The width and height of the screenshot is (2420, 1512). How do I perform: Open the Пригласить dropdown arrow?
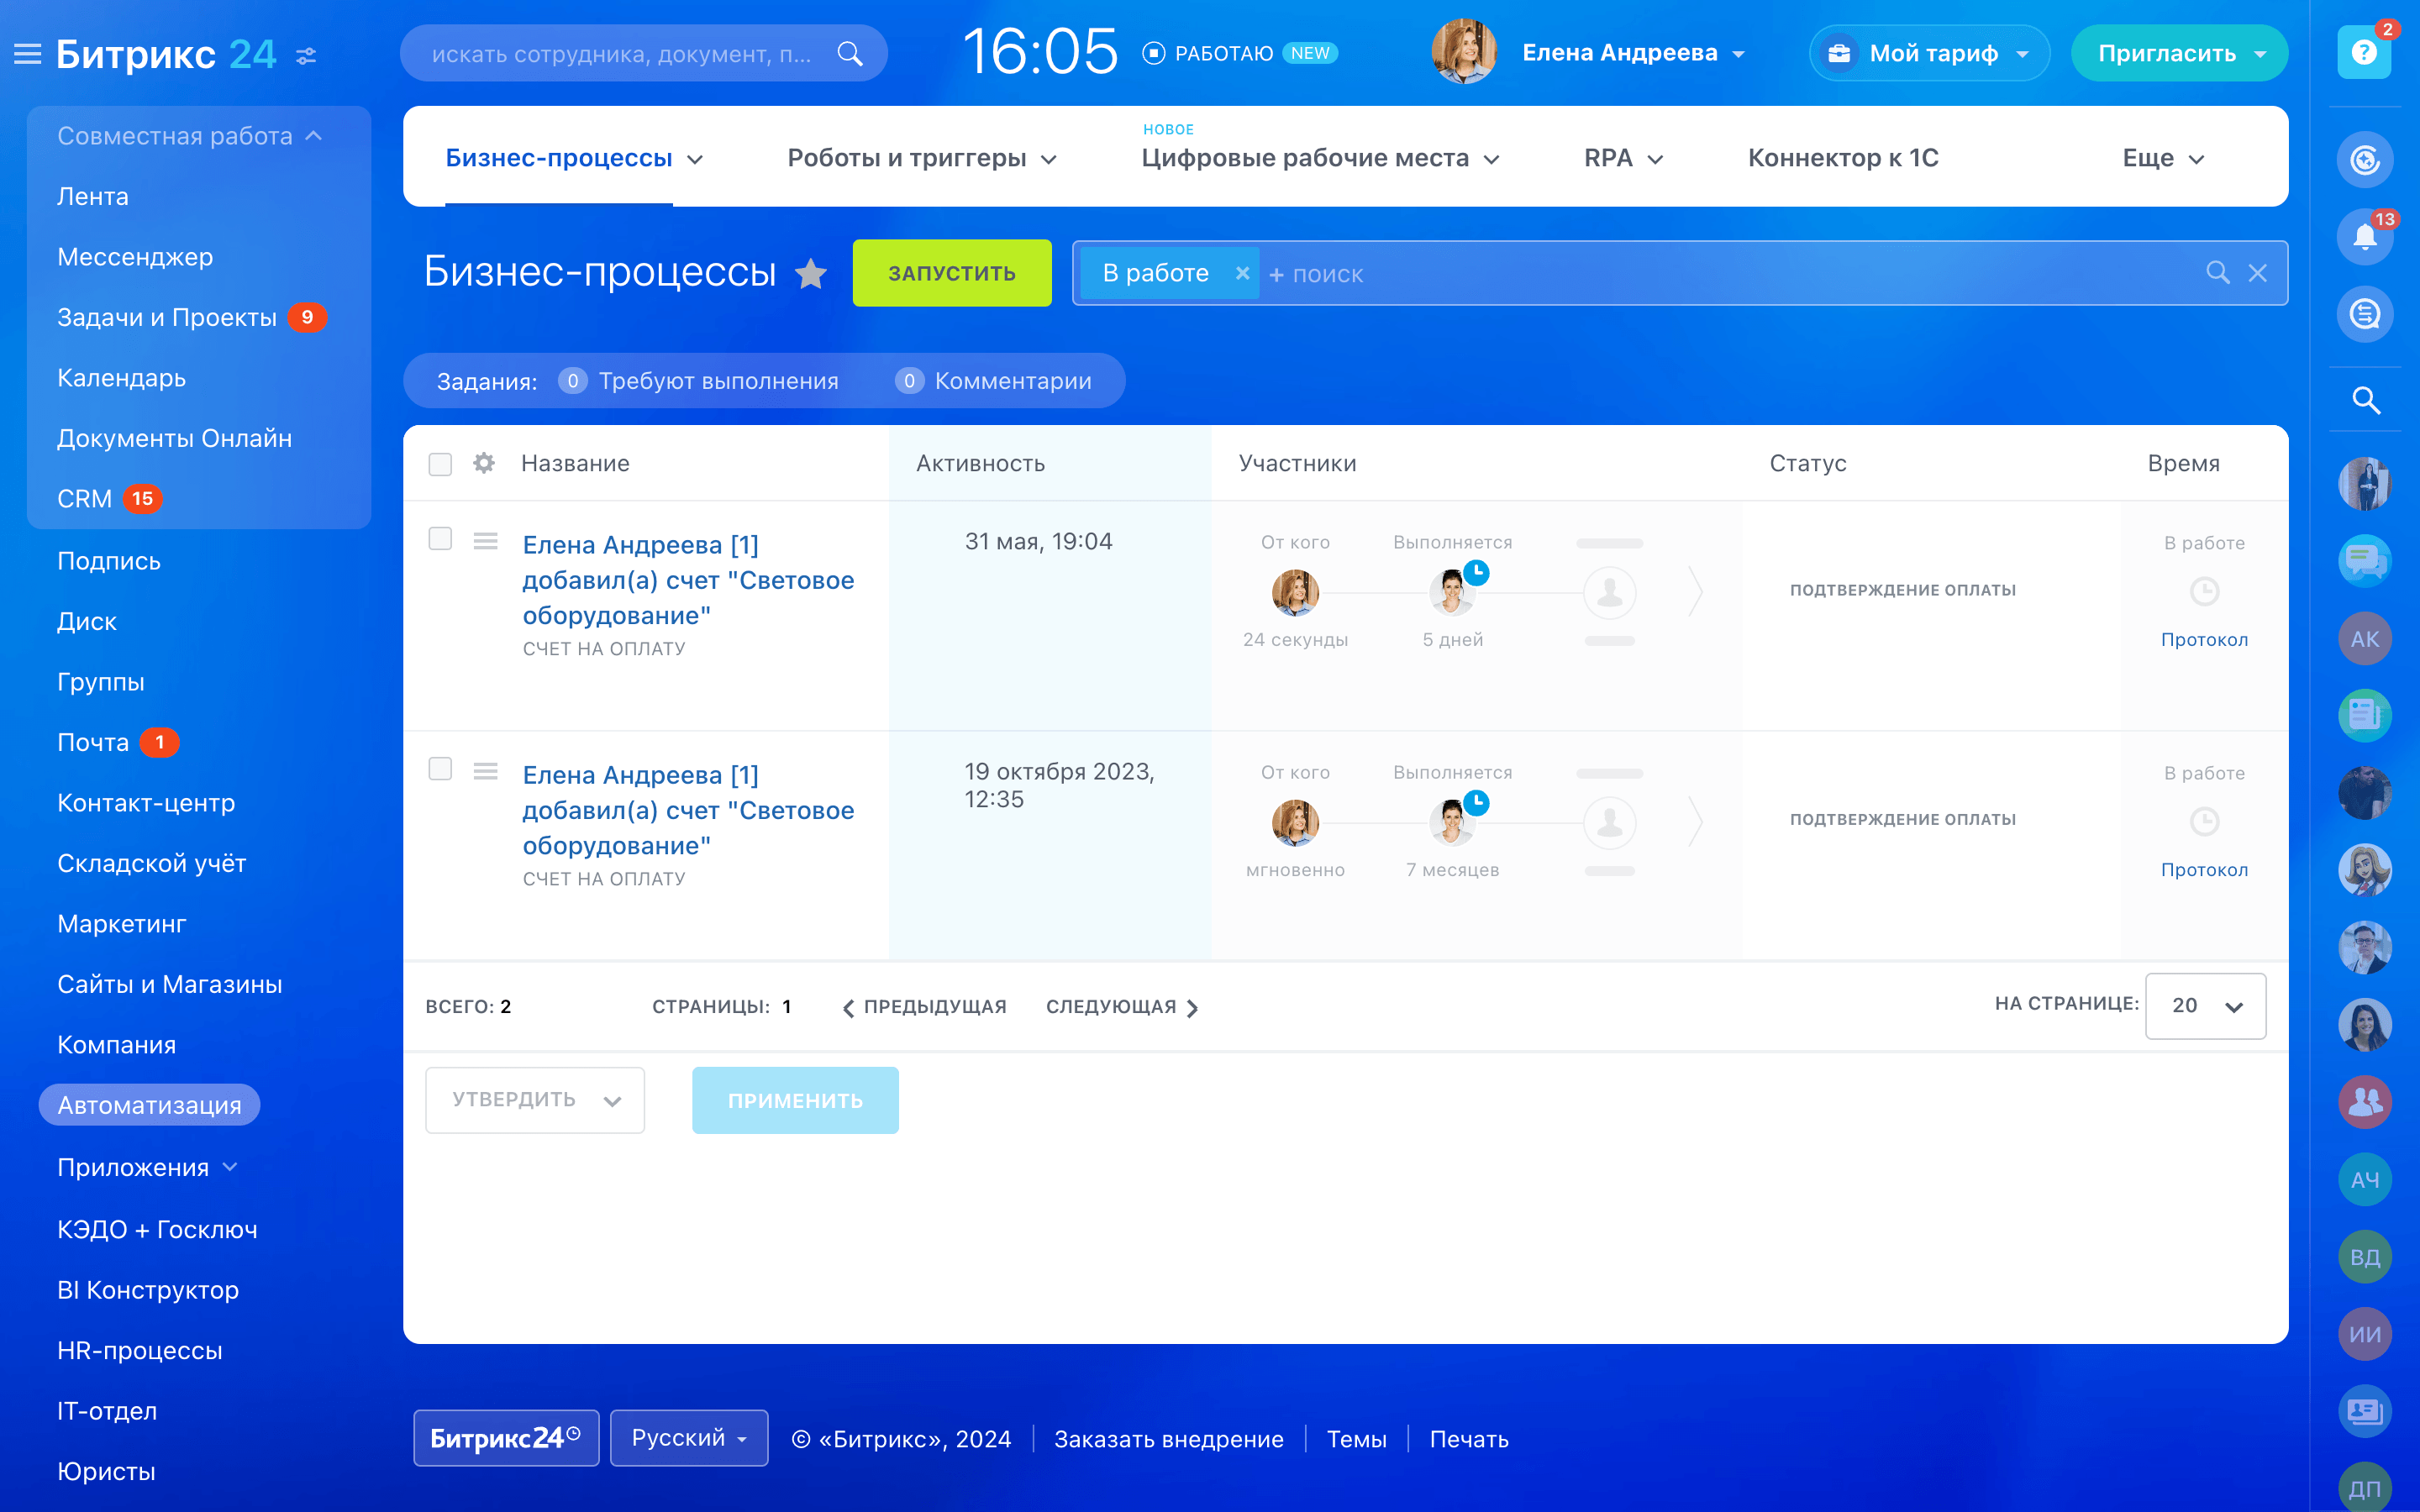pos(2261,54)
